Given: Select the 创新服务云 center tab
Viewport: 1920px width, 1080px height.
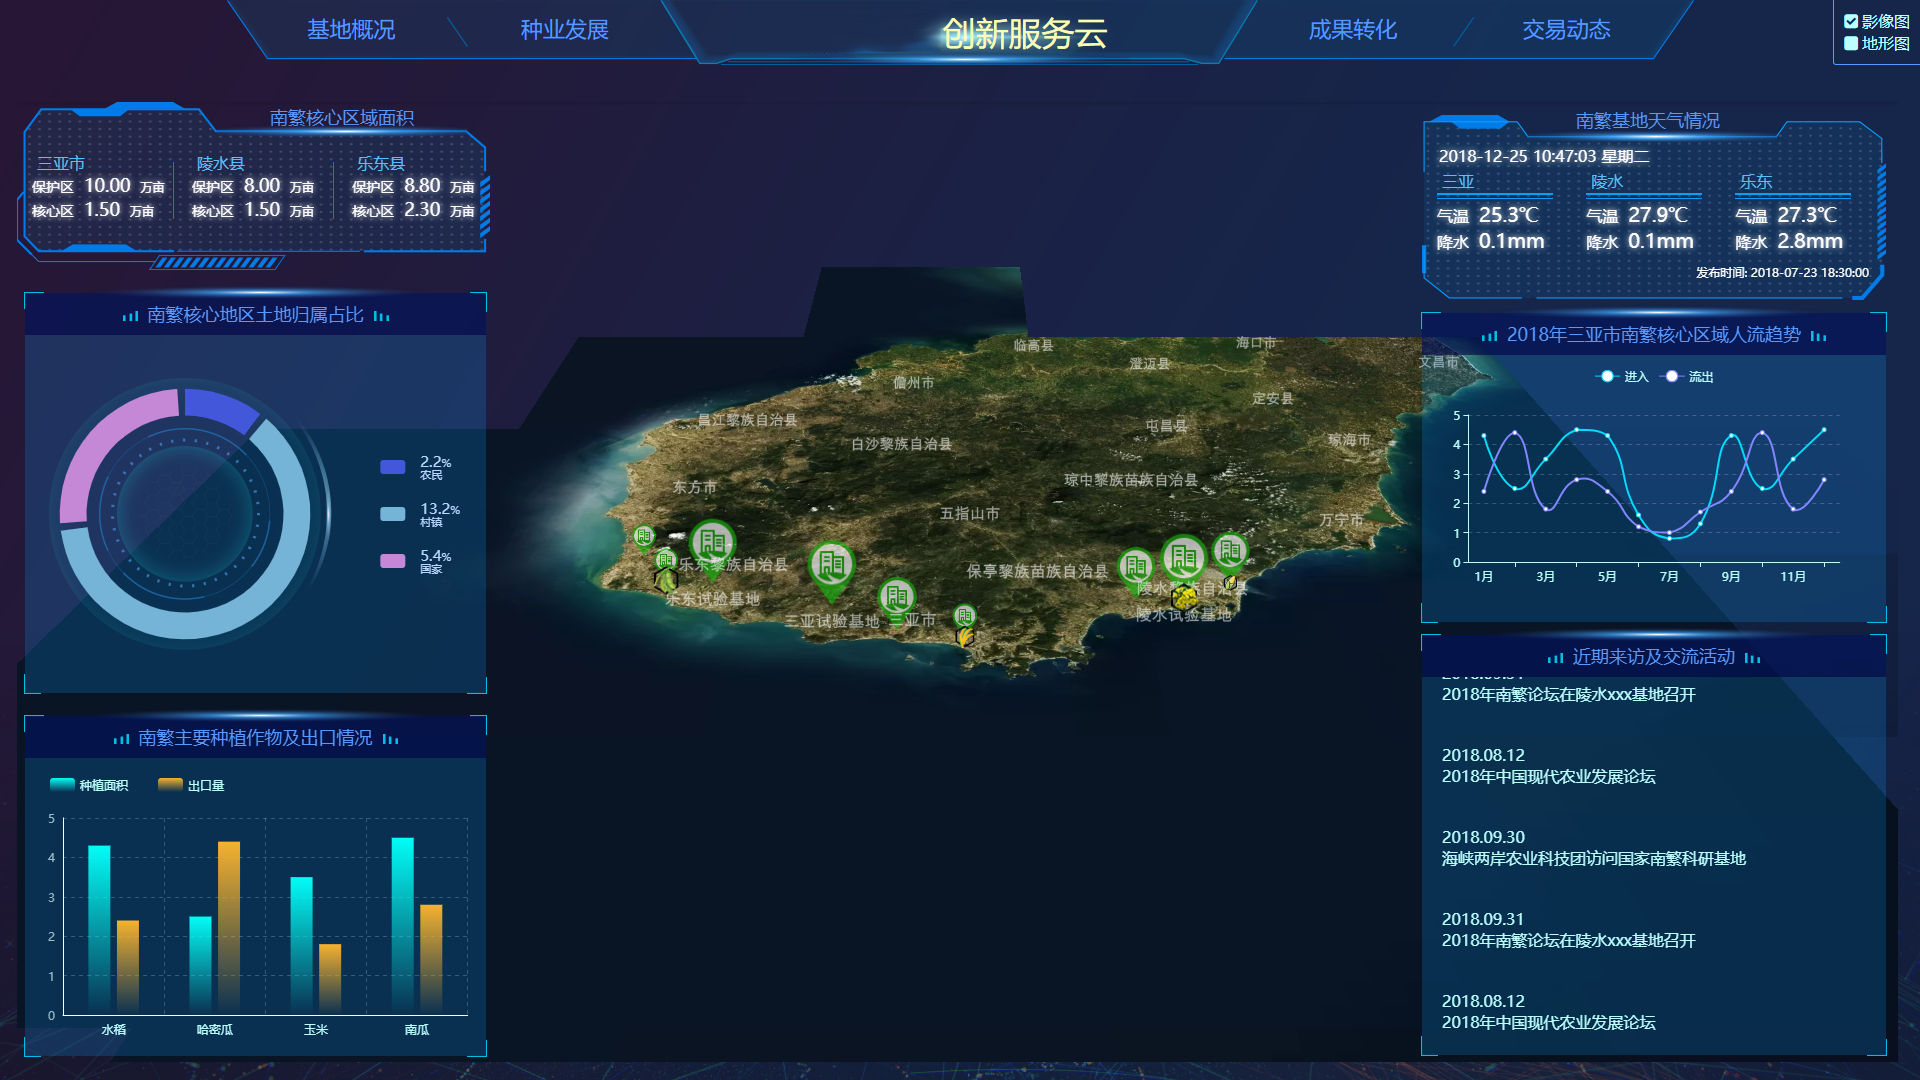Looking at the screenshot, I should click(x=1025, y=34).
